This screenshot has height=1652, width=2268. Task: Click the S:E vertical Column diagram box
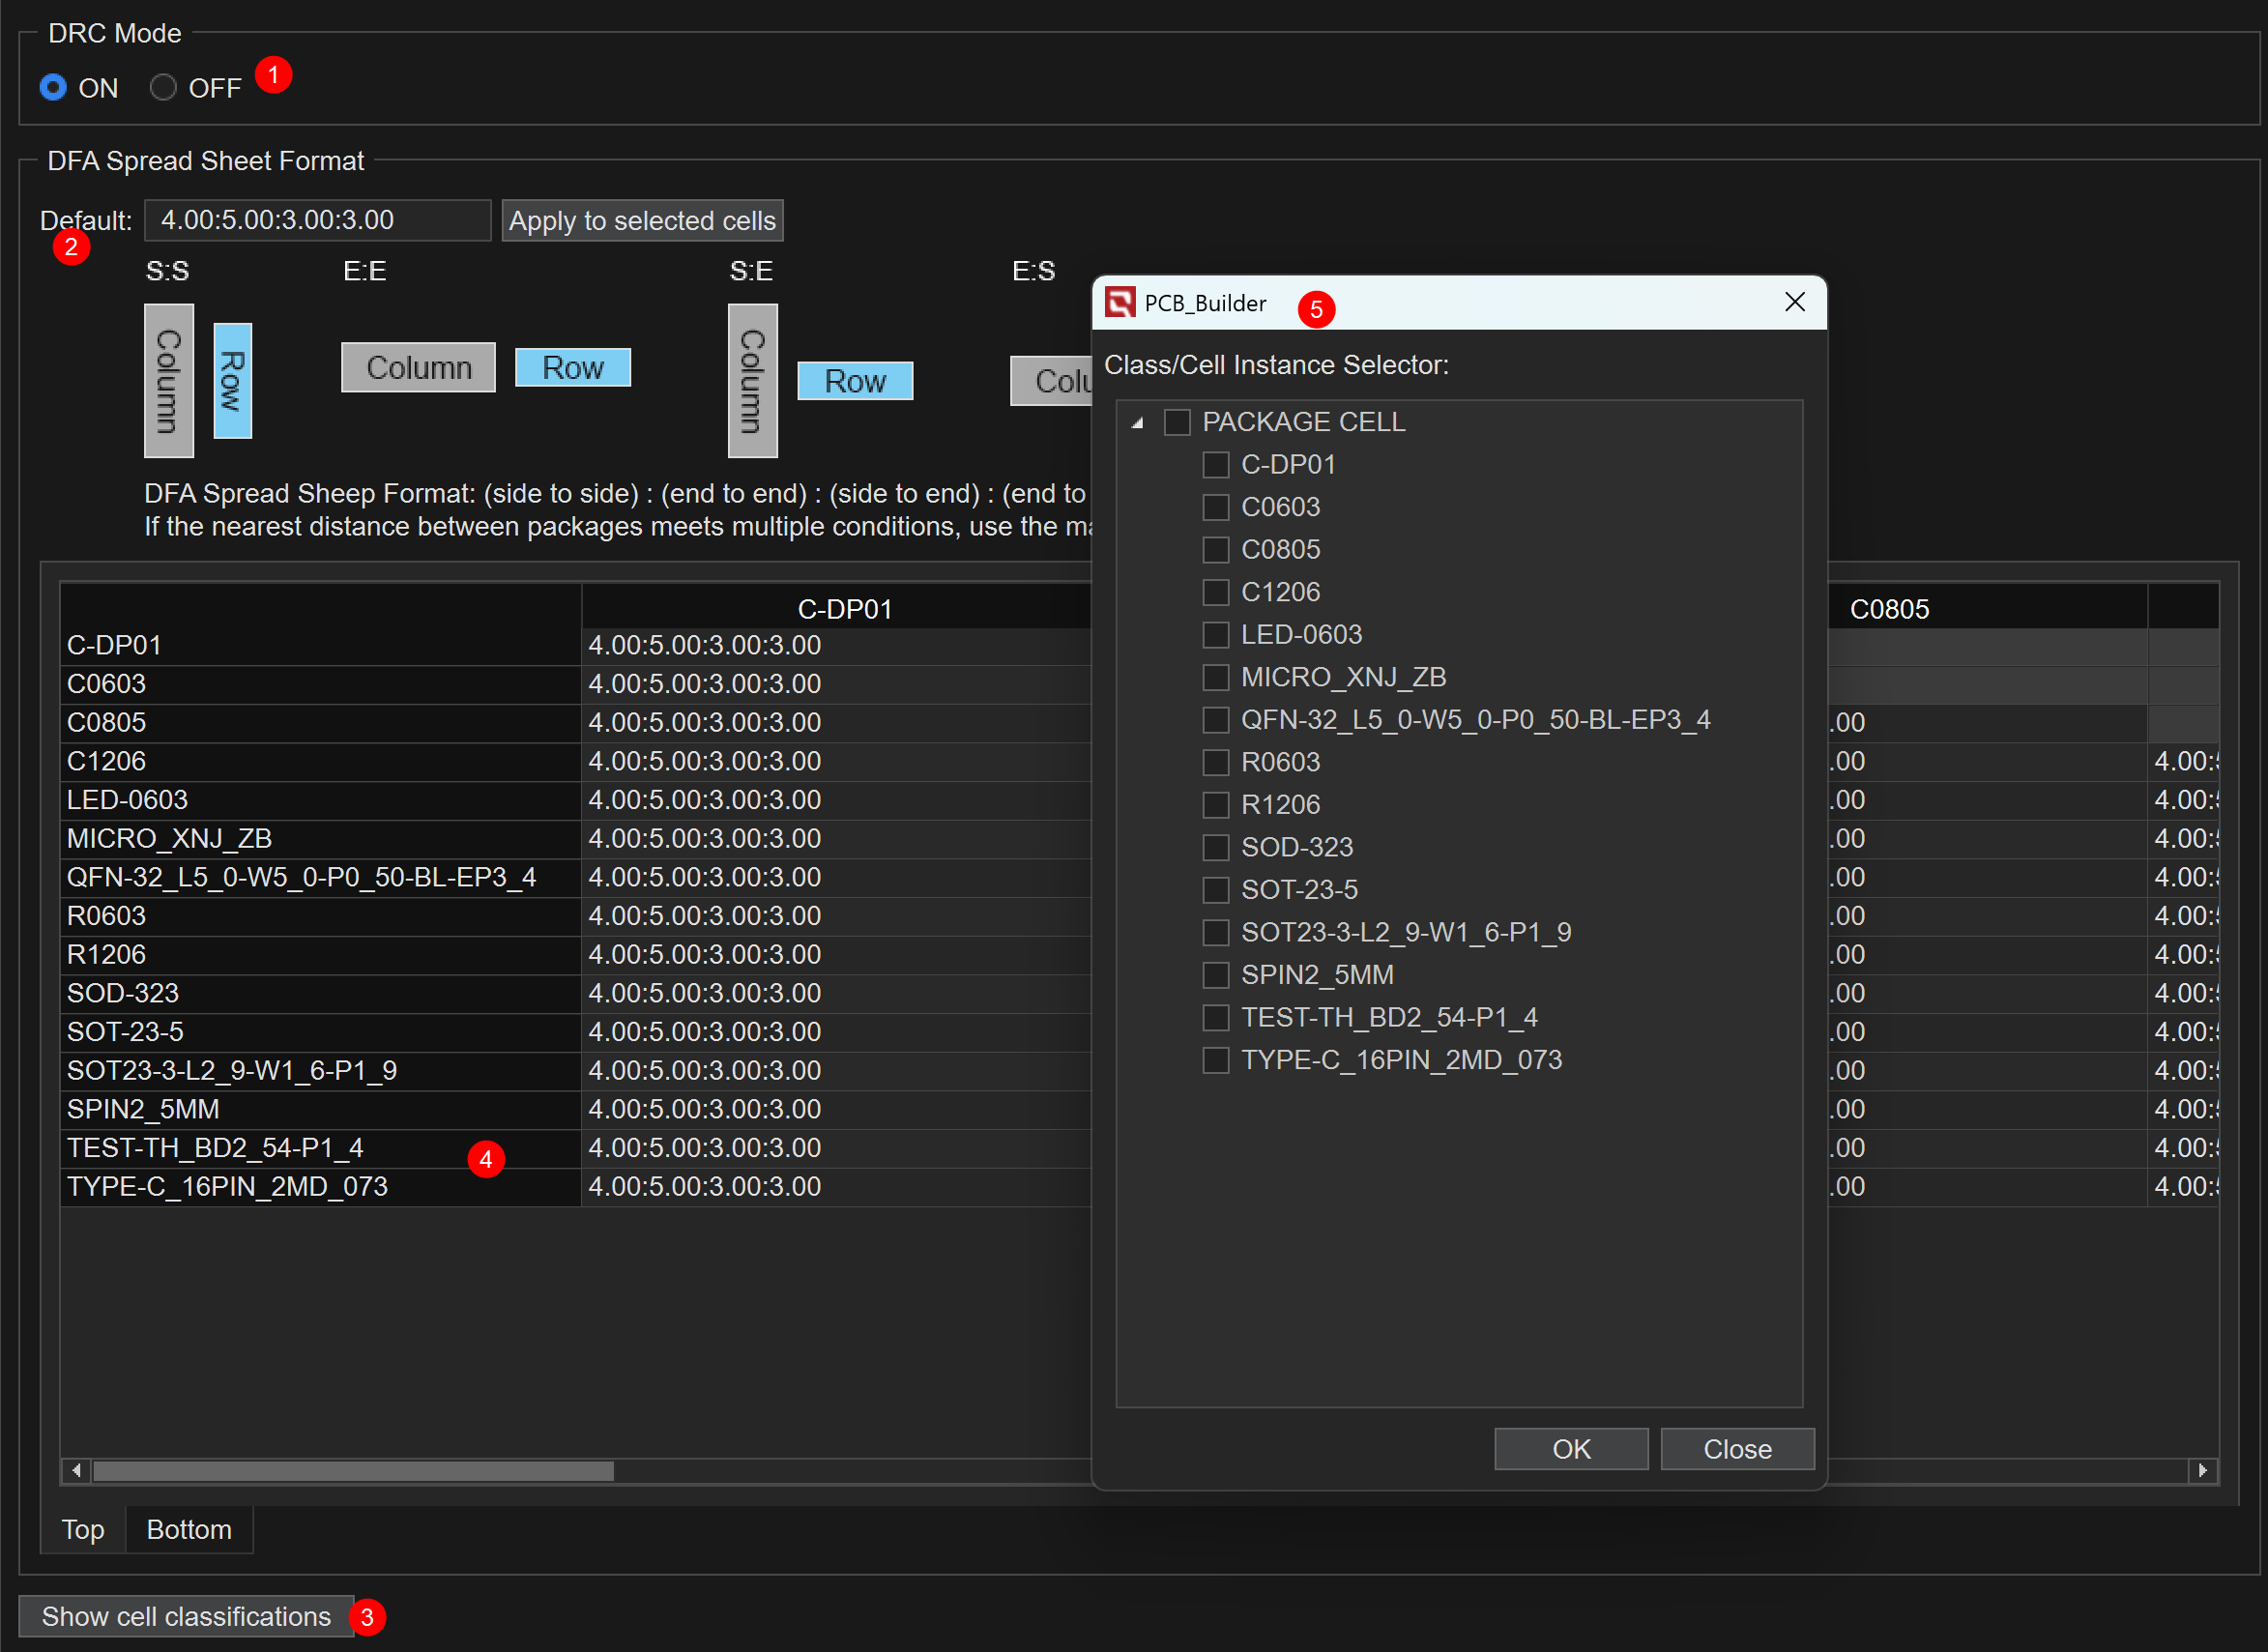(x=752, y=380)
